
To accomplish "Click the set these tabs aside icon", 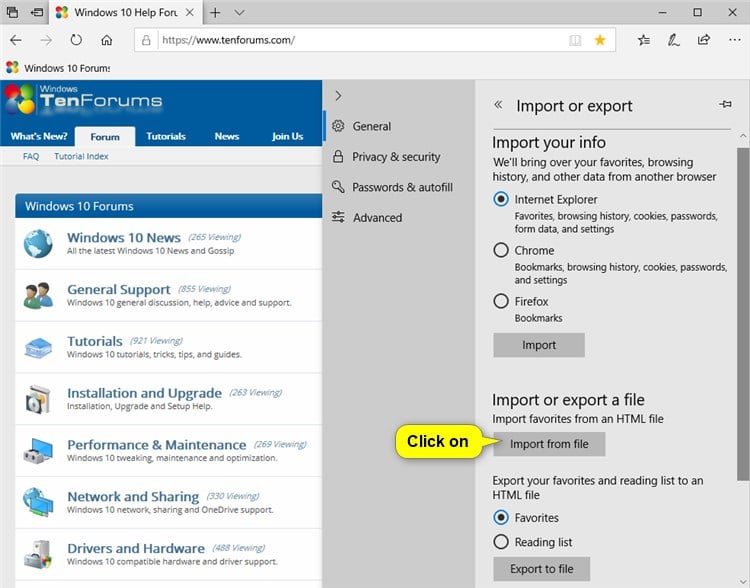I will (37, 12).
